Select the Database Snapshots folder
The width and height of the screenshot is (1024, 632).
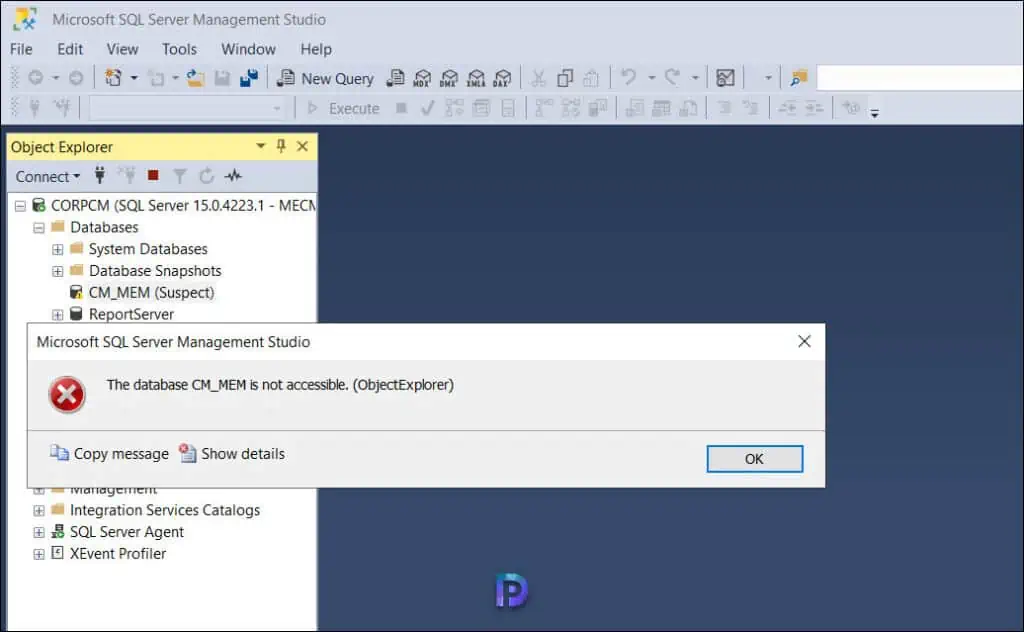point(155,270)
